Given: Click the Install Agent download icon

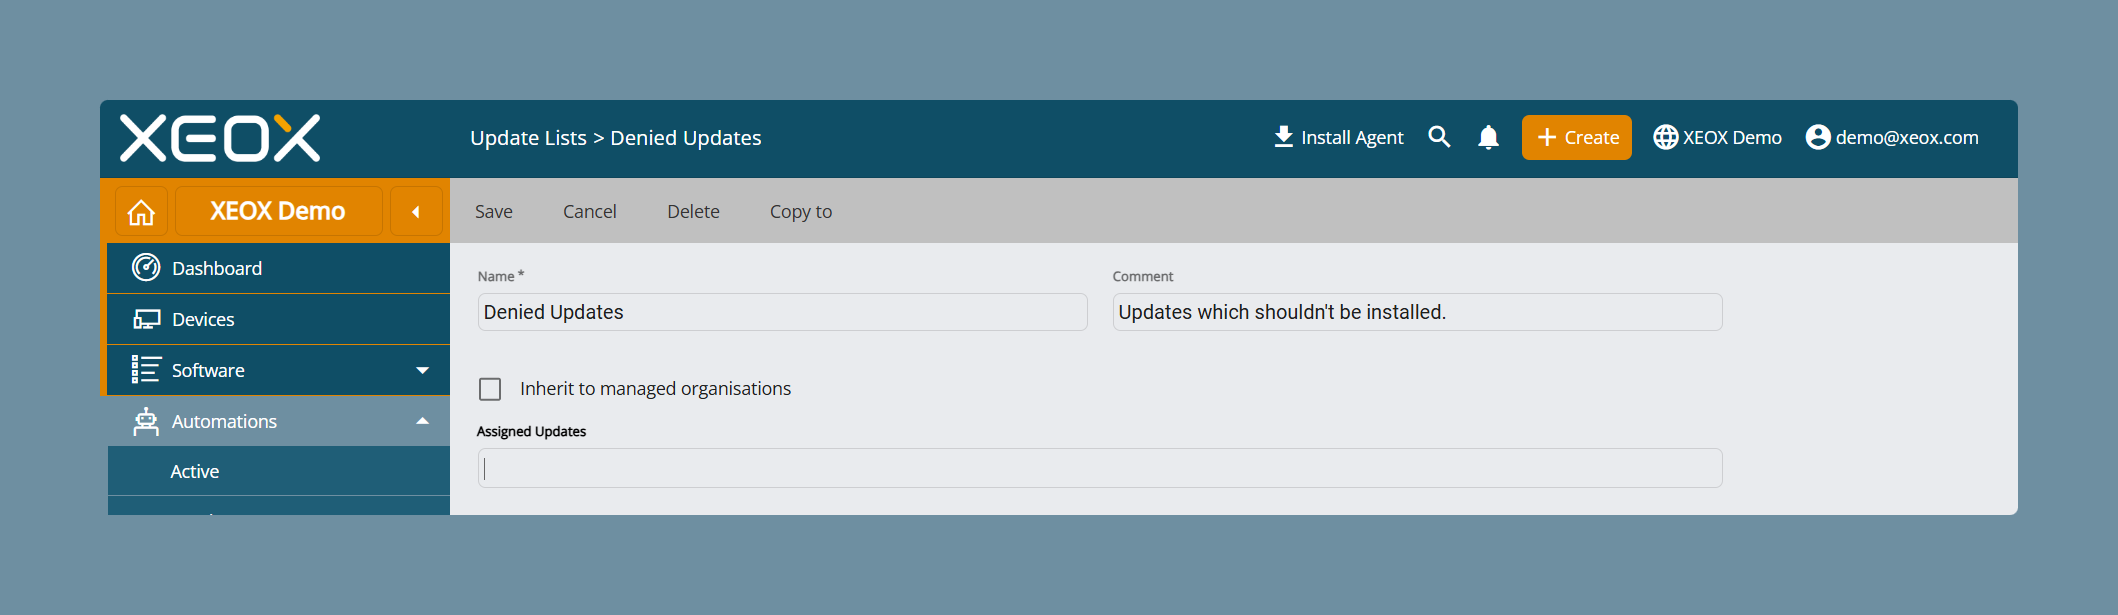Looking at the screenshot, I should (1284, 137).
